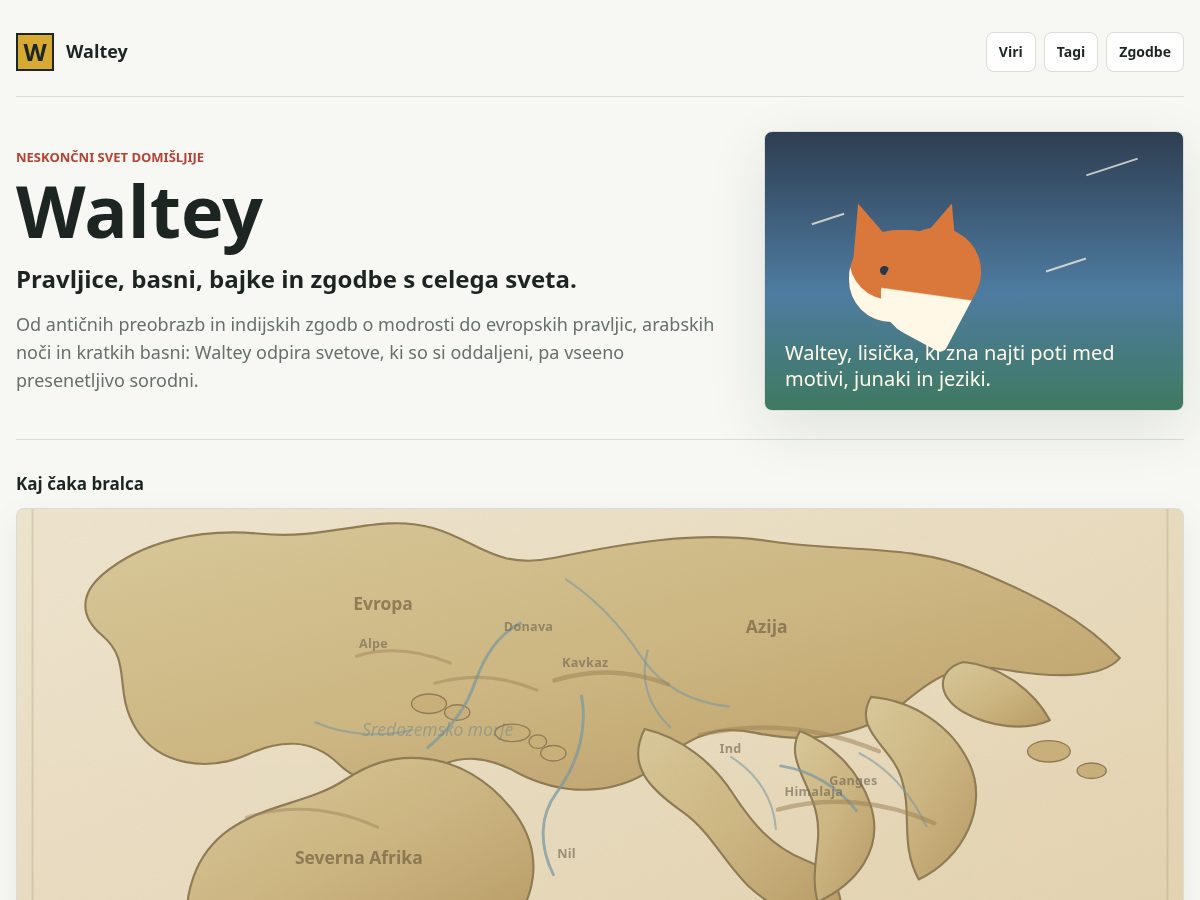Open the Tagi navigation button
Screen dimensions: 1200x900
1071,52
